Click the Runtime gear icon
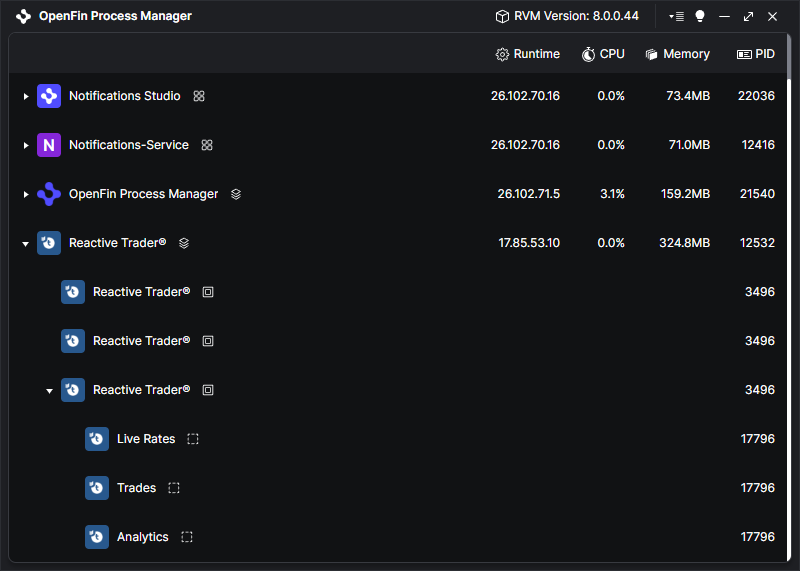Screen dimensions: 800x571 click(502, 55)
